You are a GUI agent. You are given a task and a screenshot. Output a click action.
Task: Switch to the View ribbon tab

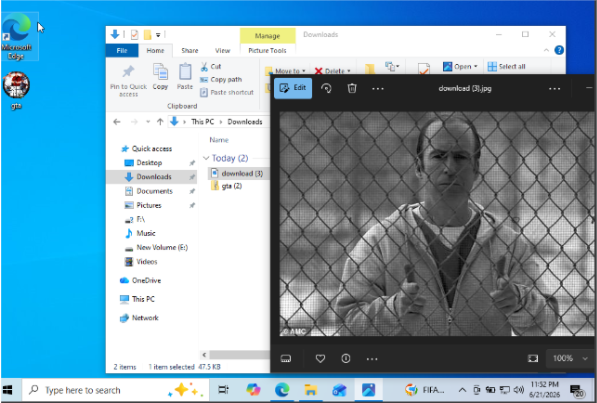(222, 50)
